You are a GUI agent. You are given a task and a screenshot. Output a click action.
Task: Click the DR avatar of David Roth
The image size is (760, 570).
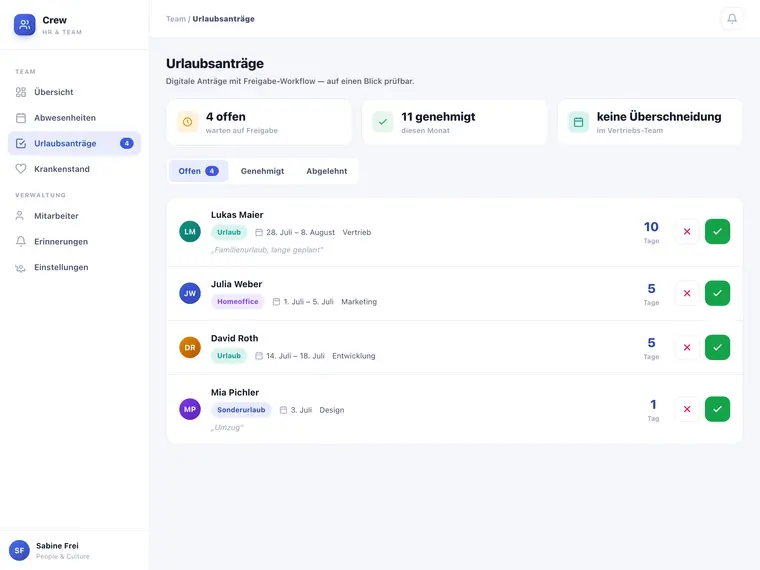click(190, 348)
